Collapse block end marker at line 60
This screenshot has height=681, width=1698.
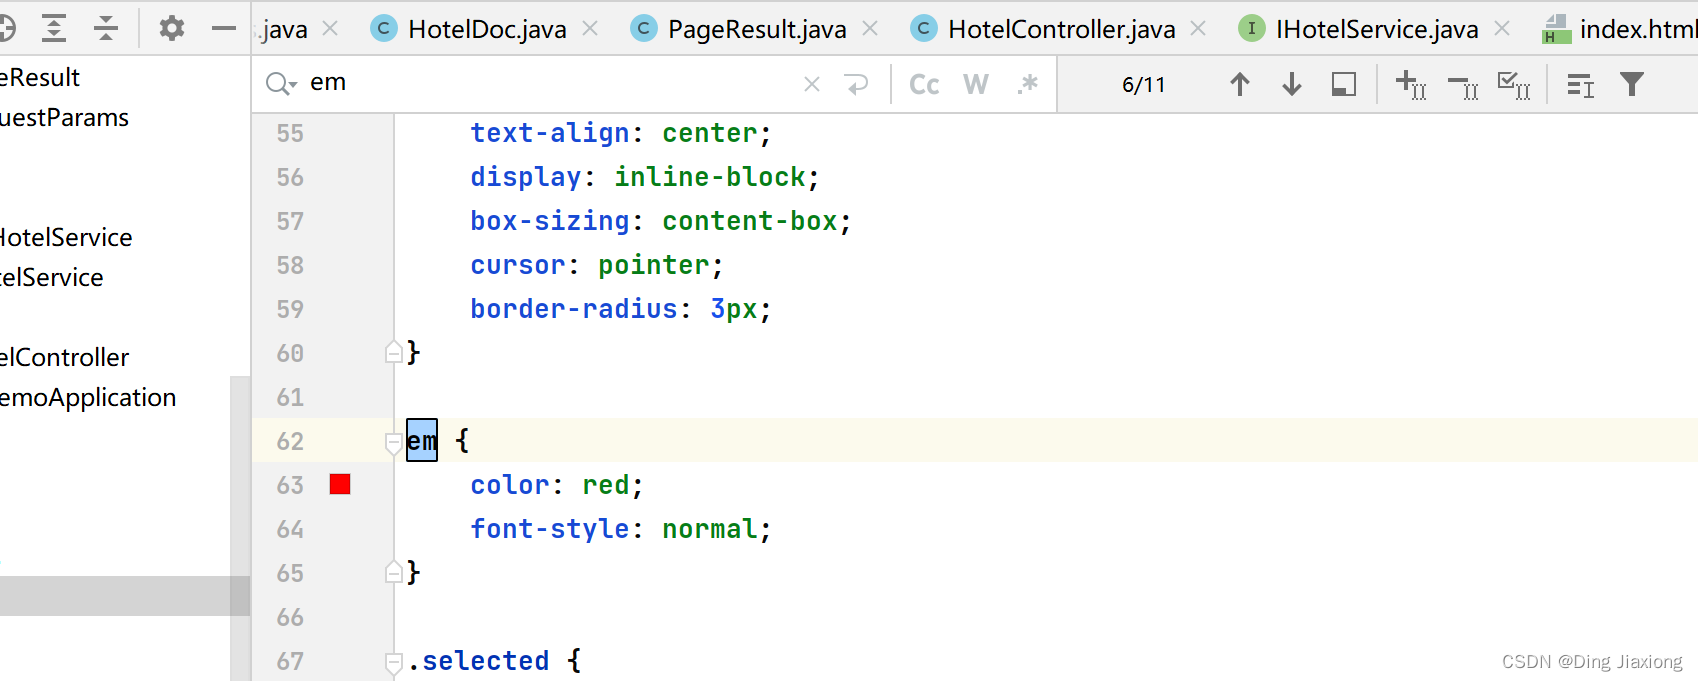[394, 352]
